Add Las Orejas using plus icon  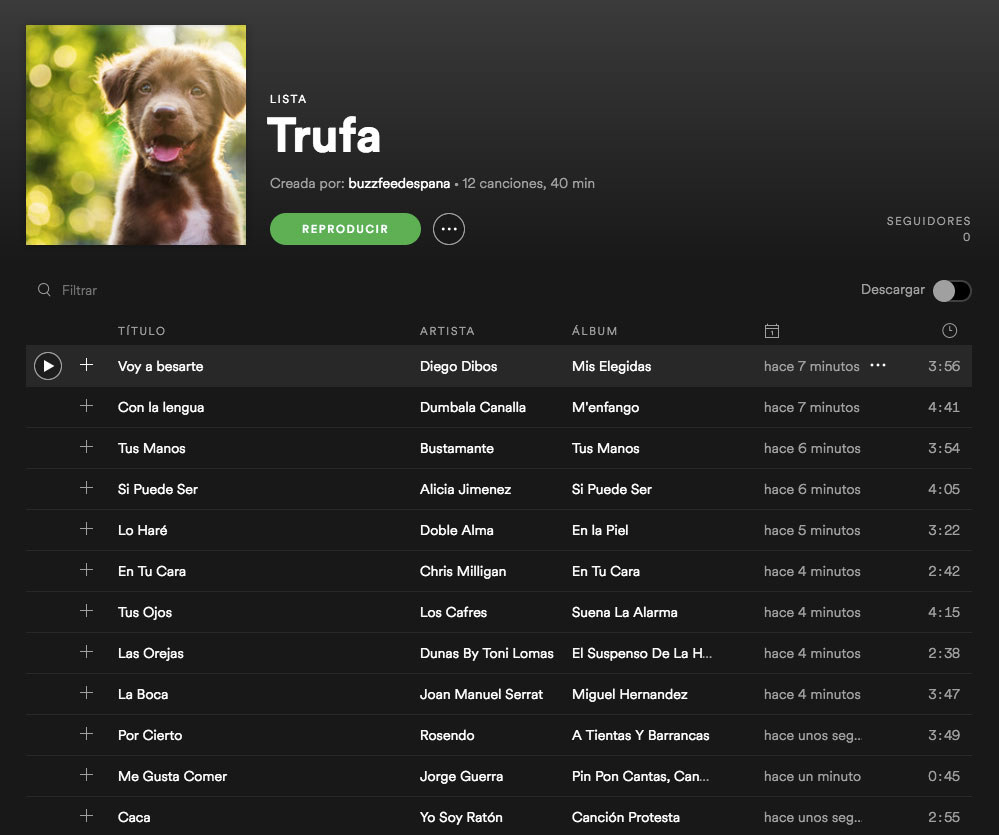tap(87, 652)
